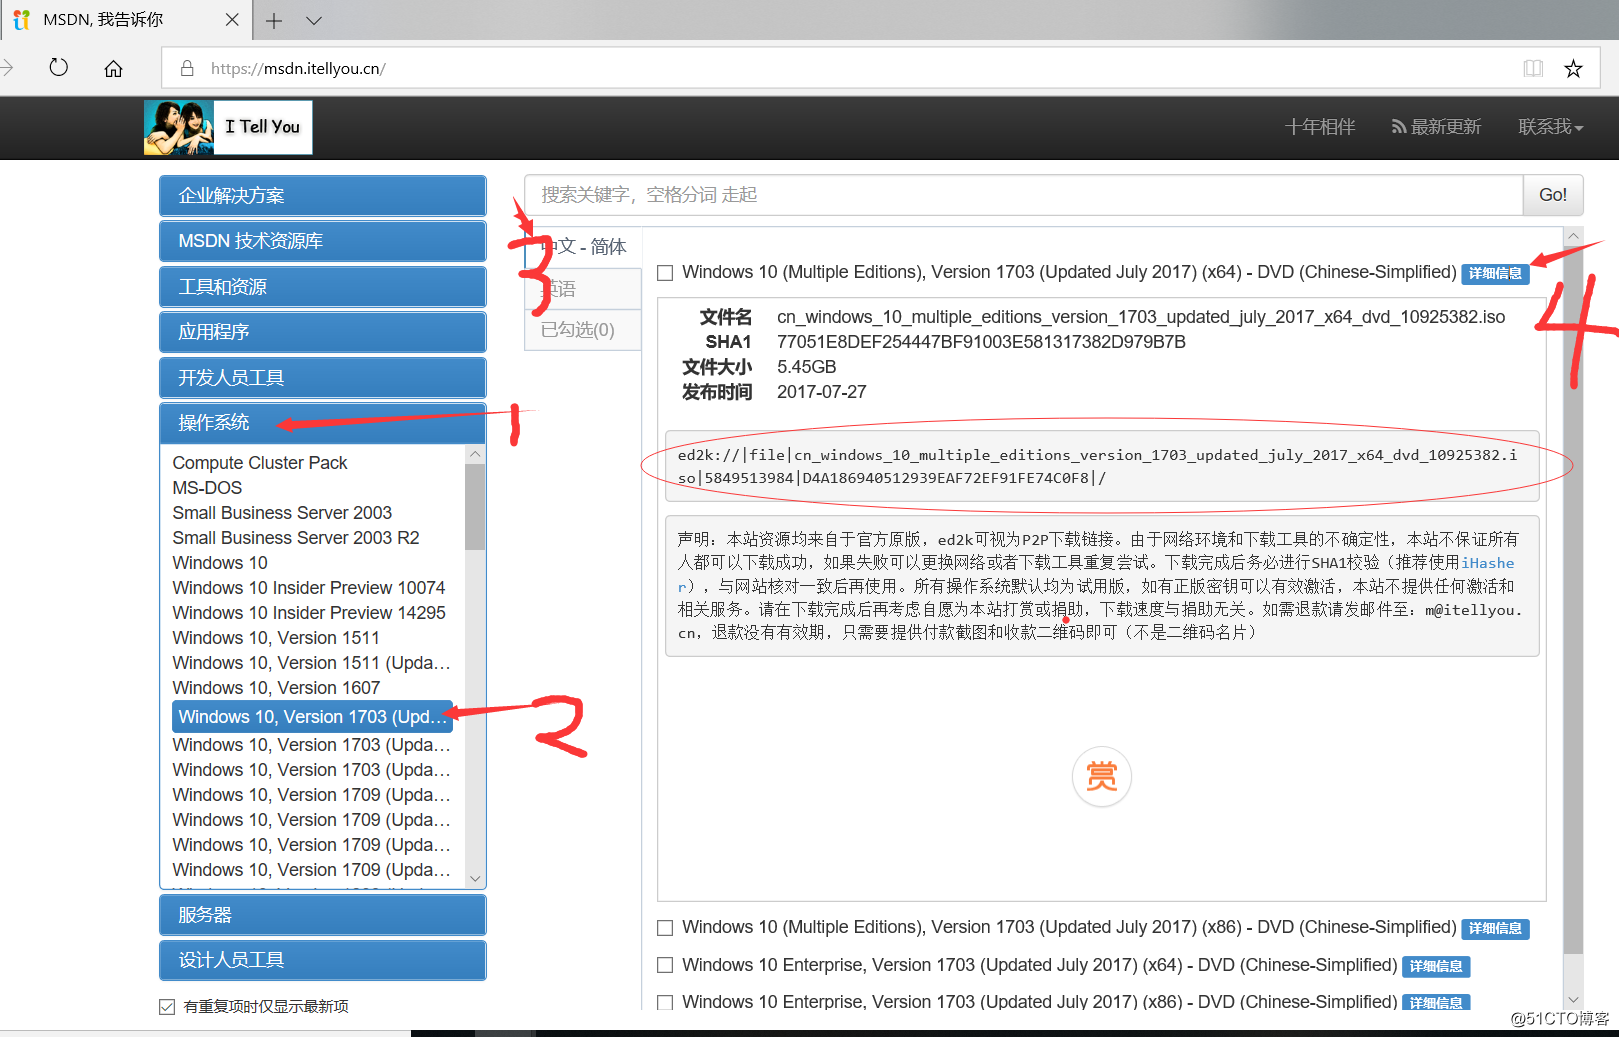The image size is (1619, 1037).
Task: Click the OS list scrollbar thumb
Action: tap(476, 507)
